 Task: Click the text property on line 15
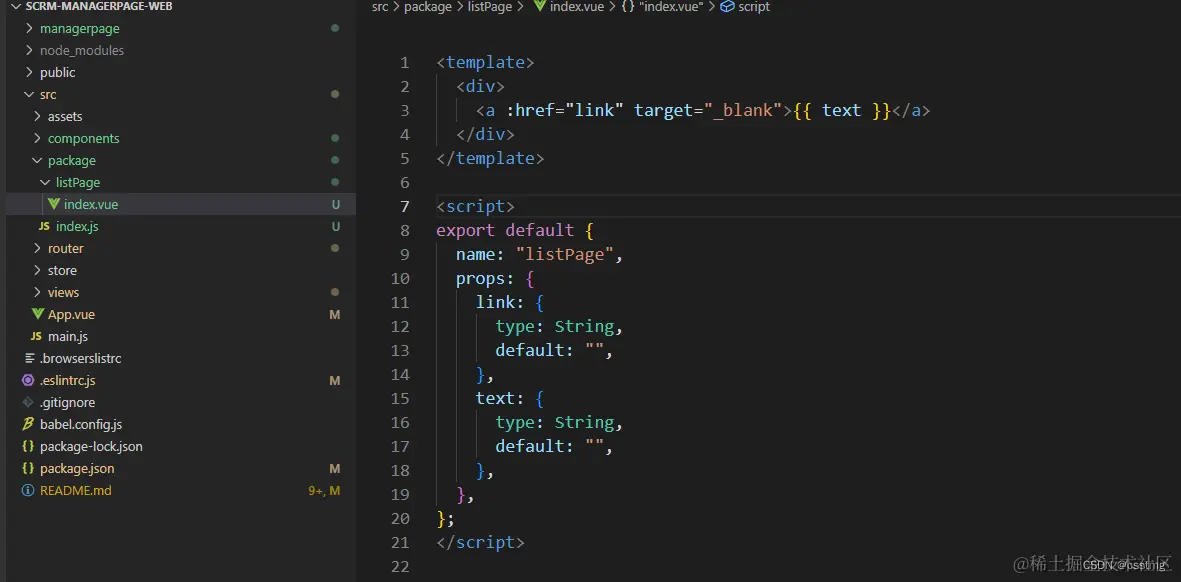click(x=495, y=398)
